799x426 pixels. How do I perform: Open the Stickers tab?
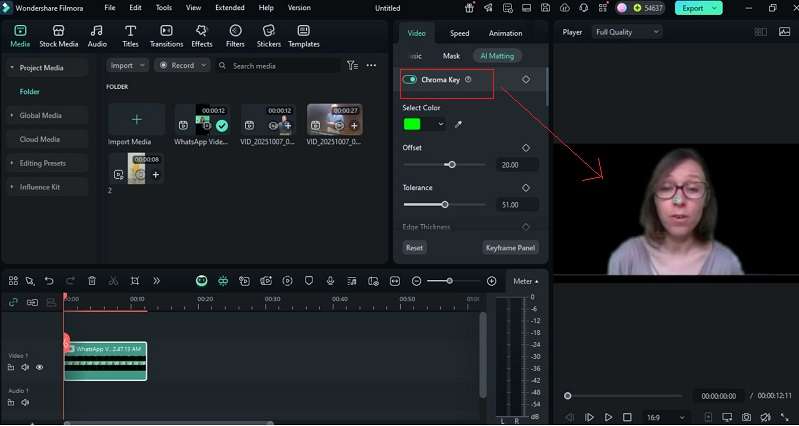pyautogui.click(x=269, y=36)
